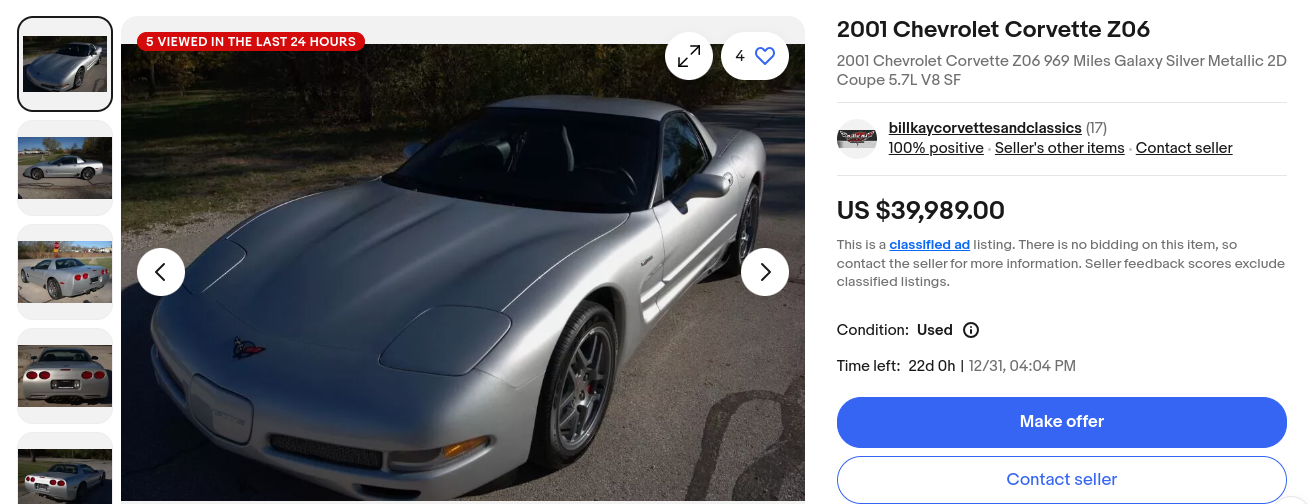The height and width of the screenshot is (504, 1309).
Task: Select fifth partially visible thumbnail
Action: (65, 468)
